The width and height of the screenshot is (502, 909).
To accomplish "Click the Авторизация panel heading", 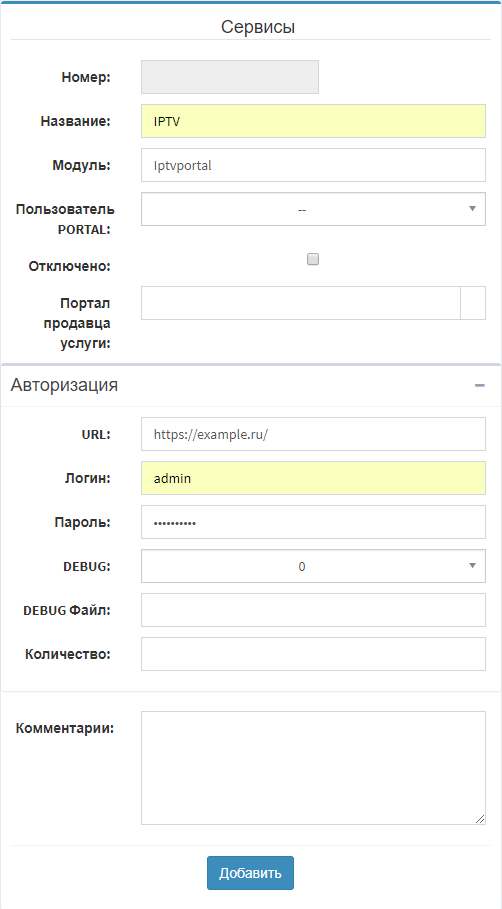I will click(64, 385).
